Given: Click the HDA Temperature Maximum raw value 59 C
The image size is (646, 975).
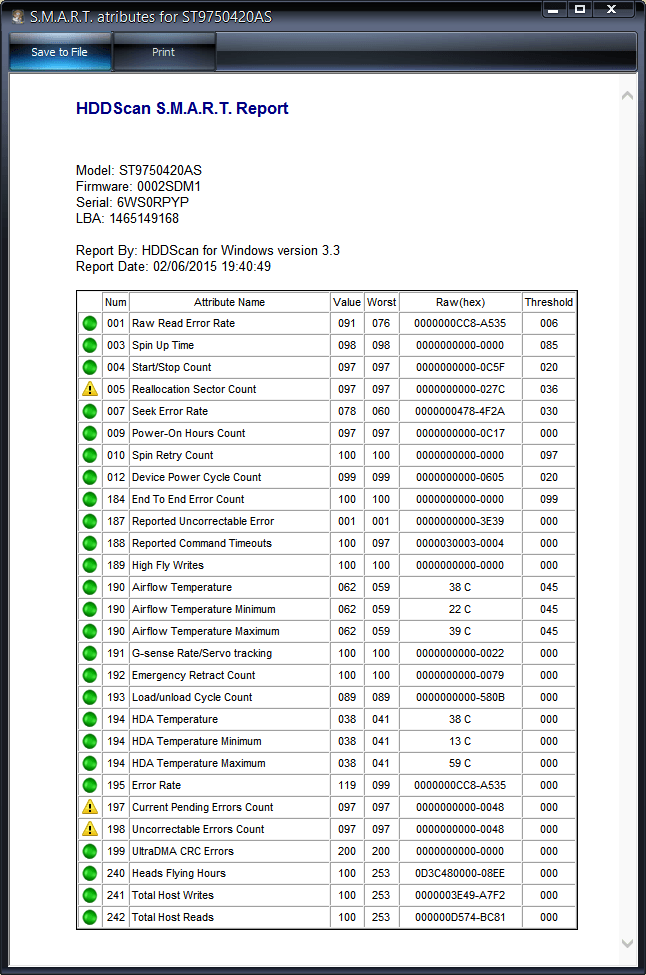Looking at the screenshot, I should coord(460,763).
